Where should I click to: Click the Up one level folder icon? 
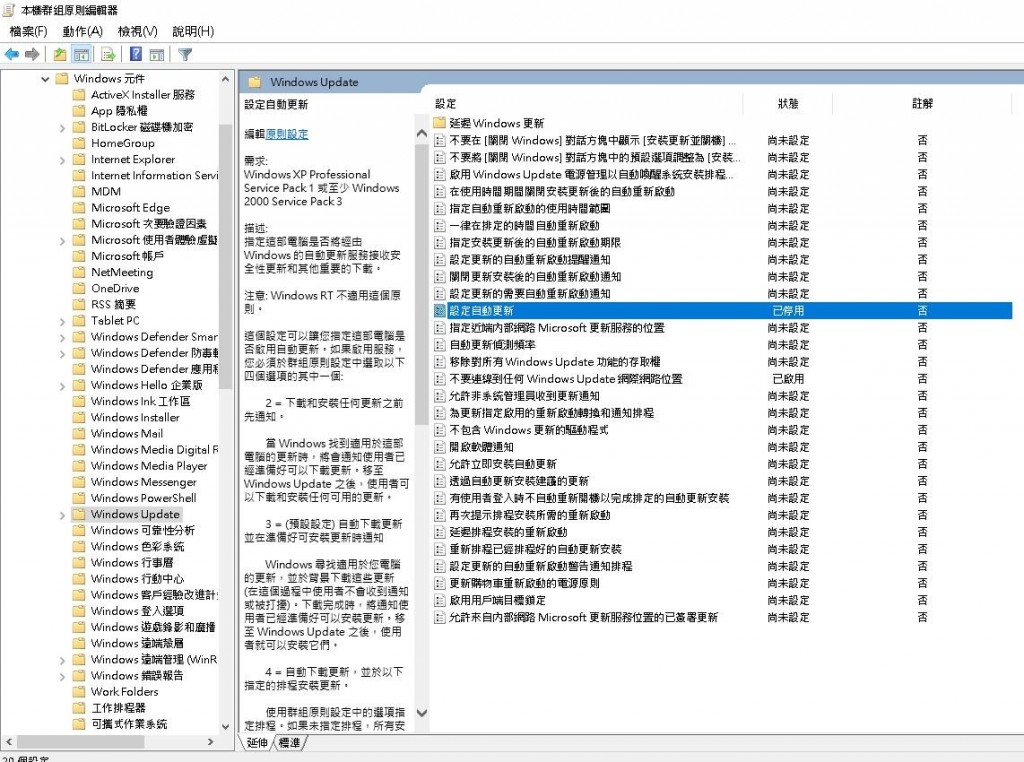59,54
